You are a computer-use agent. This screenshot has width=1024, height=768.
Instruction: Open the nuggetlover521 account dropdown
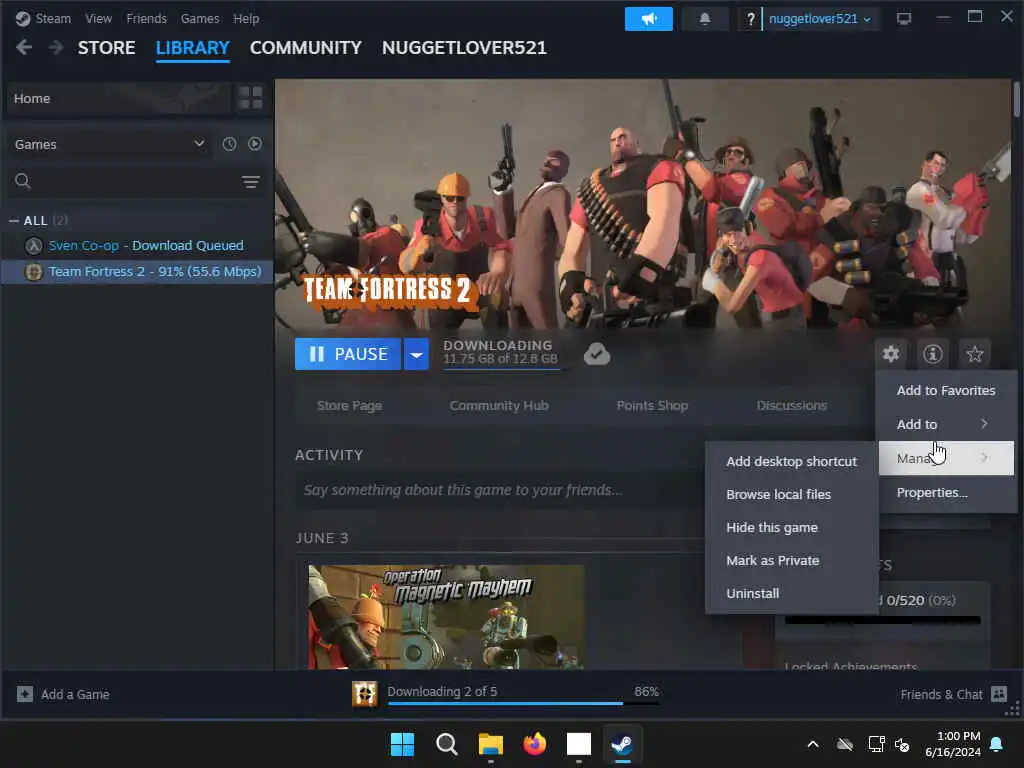820,19
